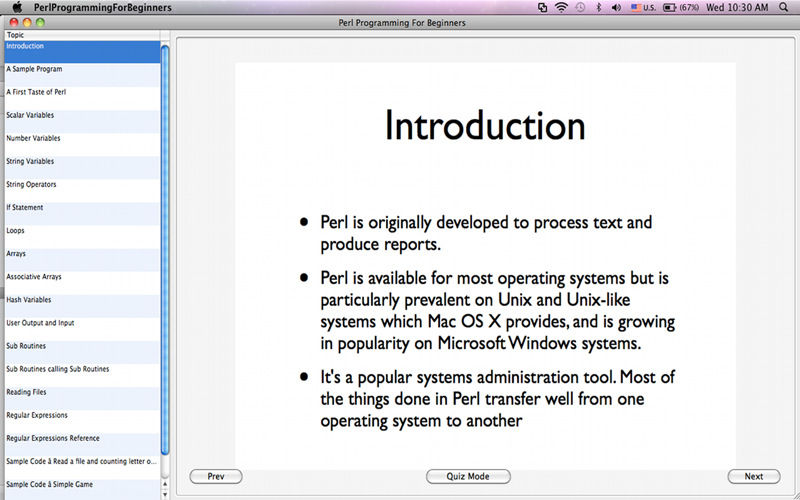Viewport: 800px width, 500px height.
Task: Click the topic list scrollbar thumb
Action: 165,250
